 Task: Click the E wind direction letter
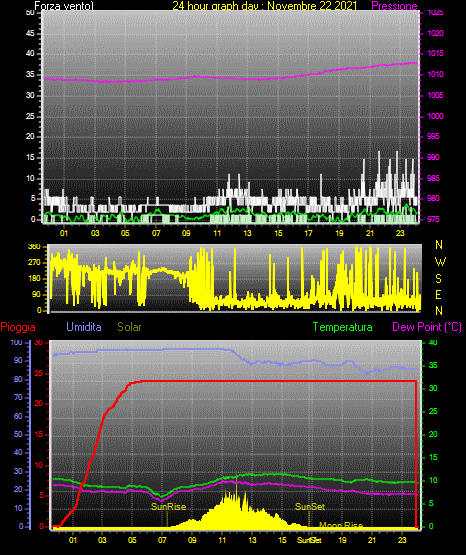point(438,294)
